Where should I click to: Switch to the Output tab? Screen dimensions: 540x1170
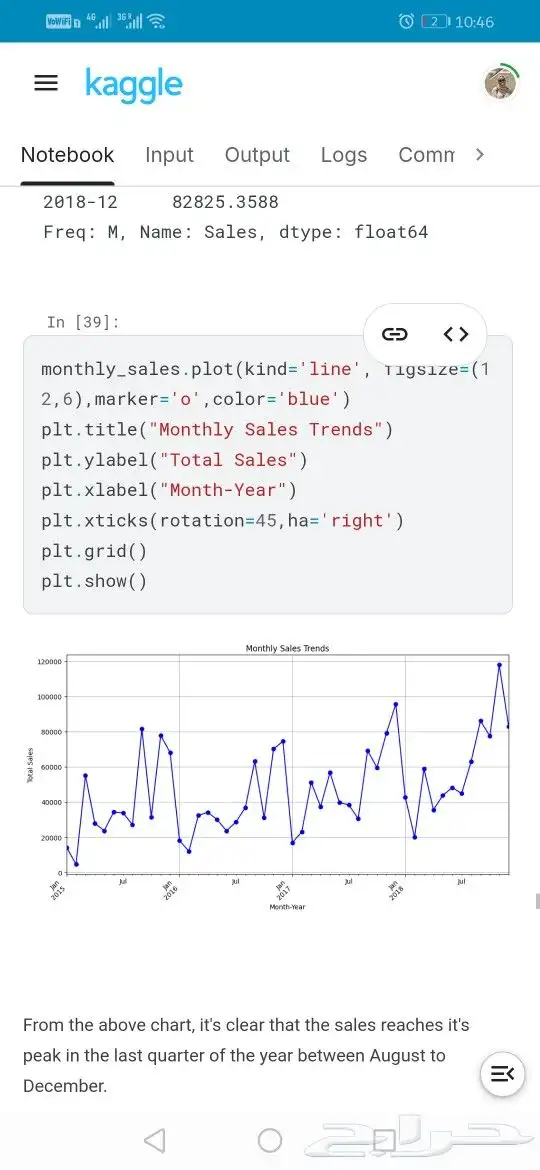pyautogui.click(x=257, y=154)
